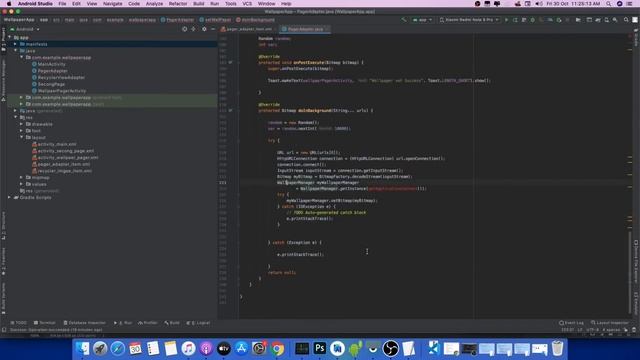
Task: Open the Logcat tool window
Action: [198, 323]
